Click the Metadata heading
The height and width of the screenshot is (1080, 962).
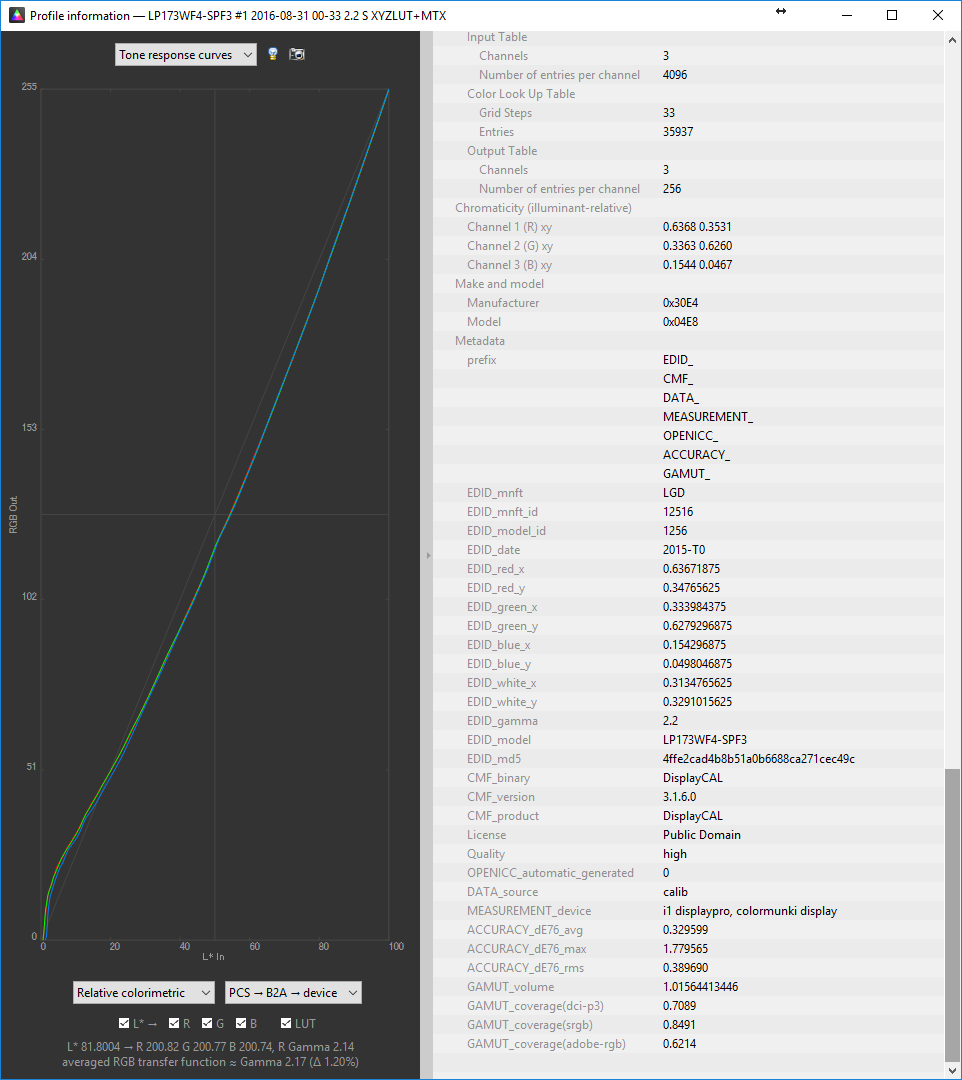(479, 341)
